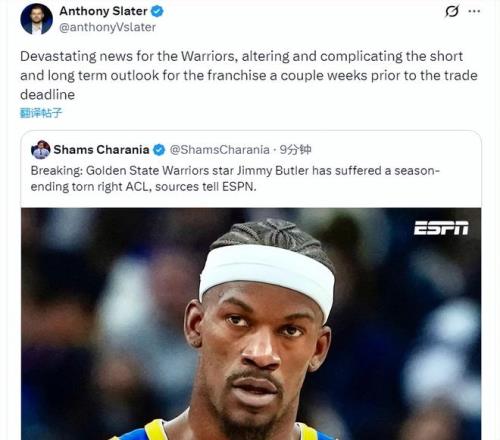Click 'sources tell ESPN' in quoted post
Image resolution: width=500 pixels, height=440 pixels.
click(206, 187)
